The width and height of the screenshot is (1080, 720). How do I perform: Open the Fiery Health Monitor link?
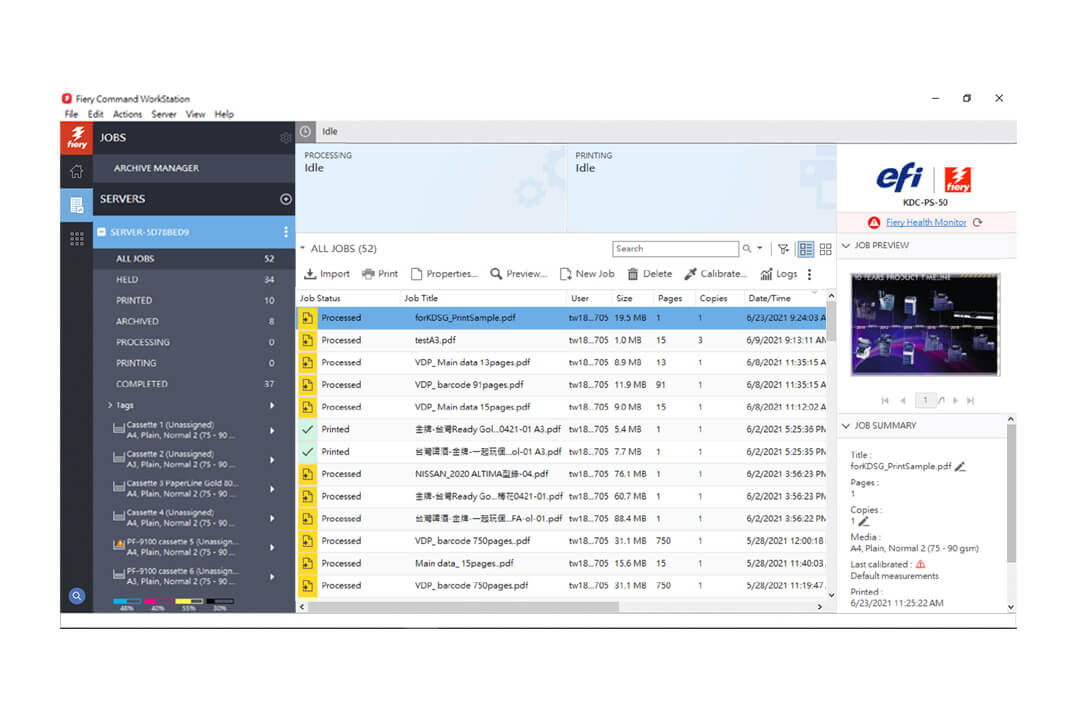coord(926,223)
